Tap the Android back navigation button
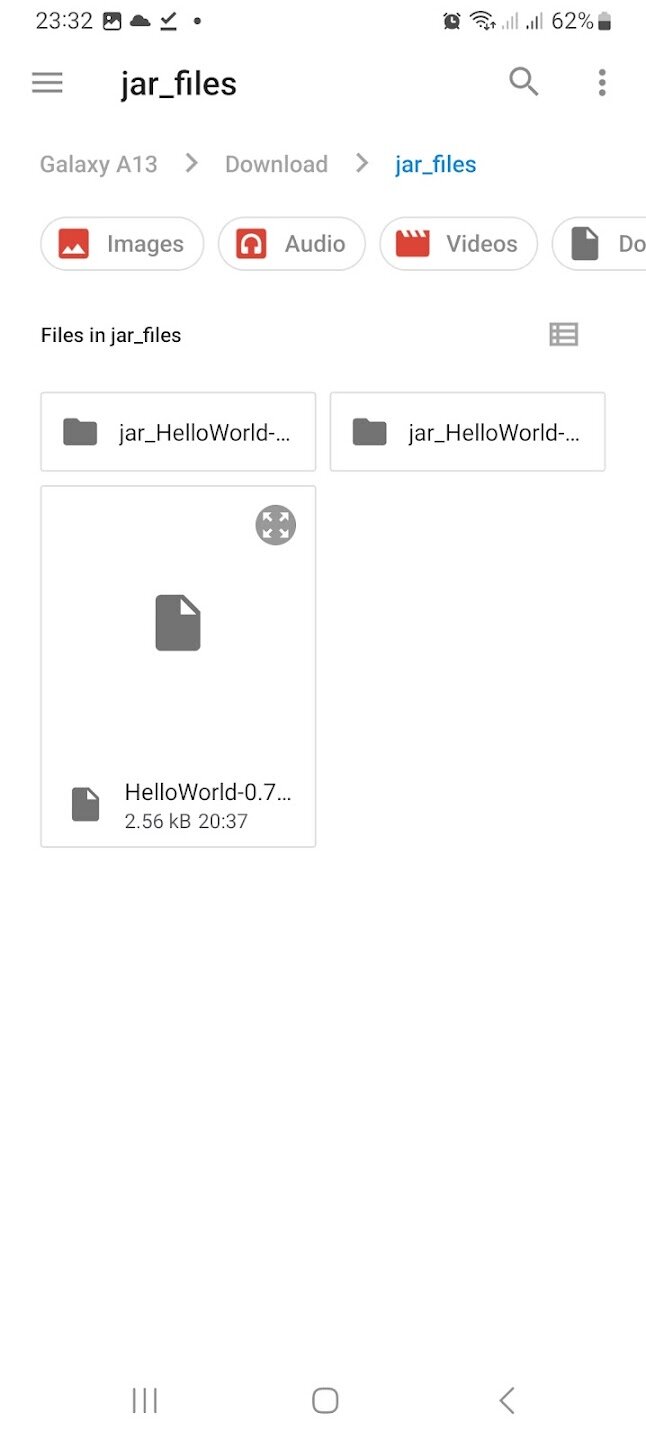The width and height of the screenshot is (646, 1440). pyautogui.click(x=507, y=1400)
